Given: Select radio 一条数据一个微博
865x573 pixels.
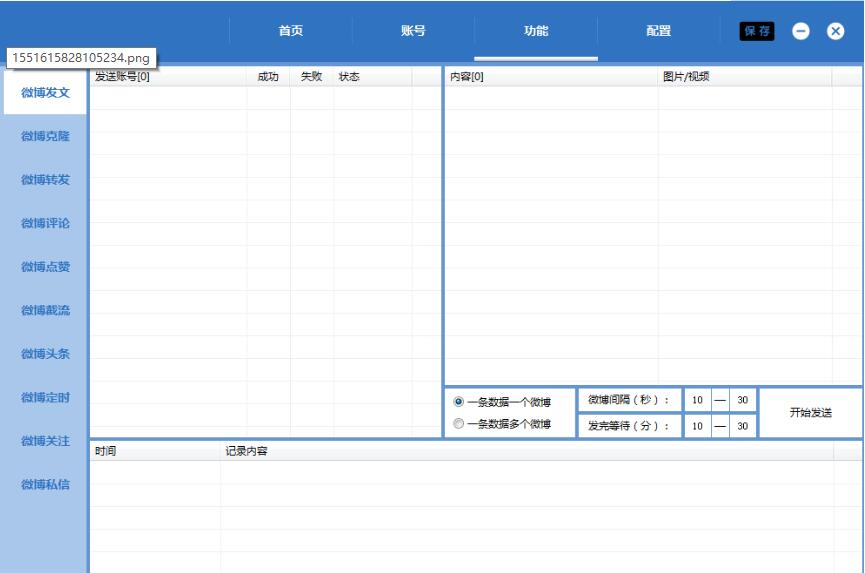Looking at the screenshot, I should [458, 401].
